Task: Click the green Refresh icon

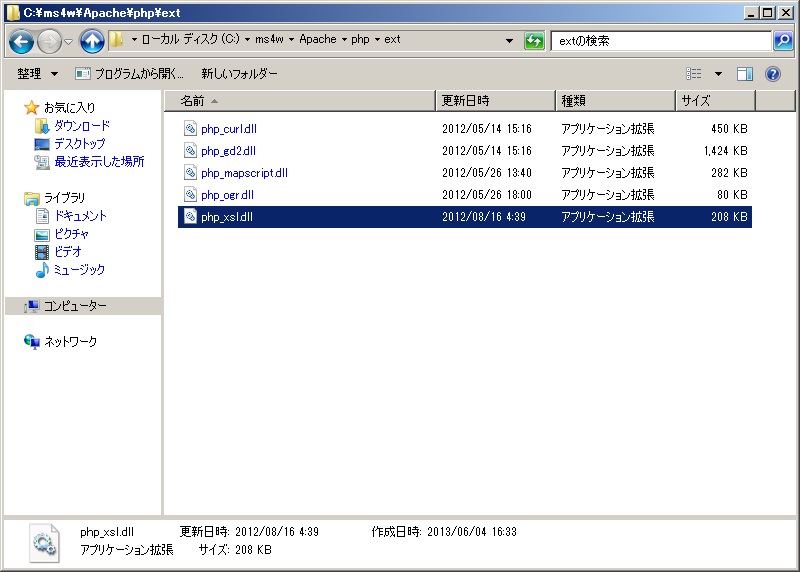Action: click(535, 41)
